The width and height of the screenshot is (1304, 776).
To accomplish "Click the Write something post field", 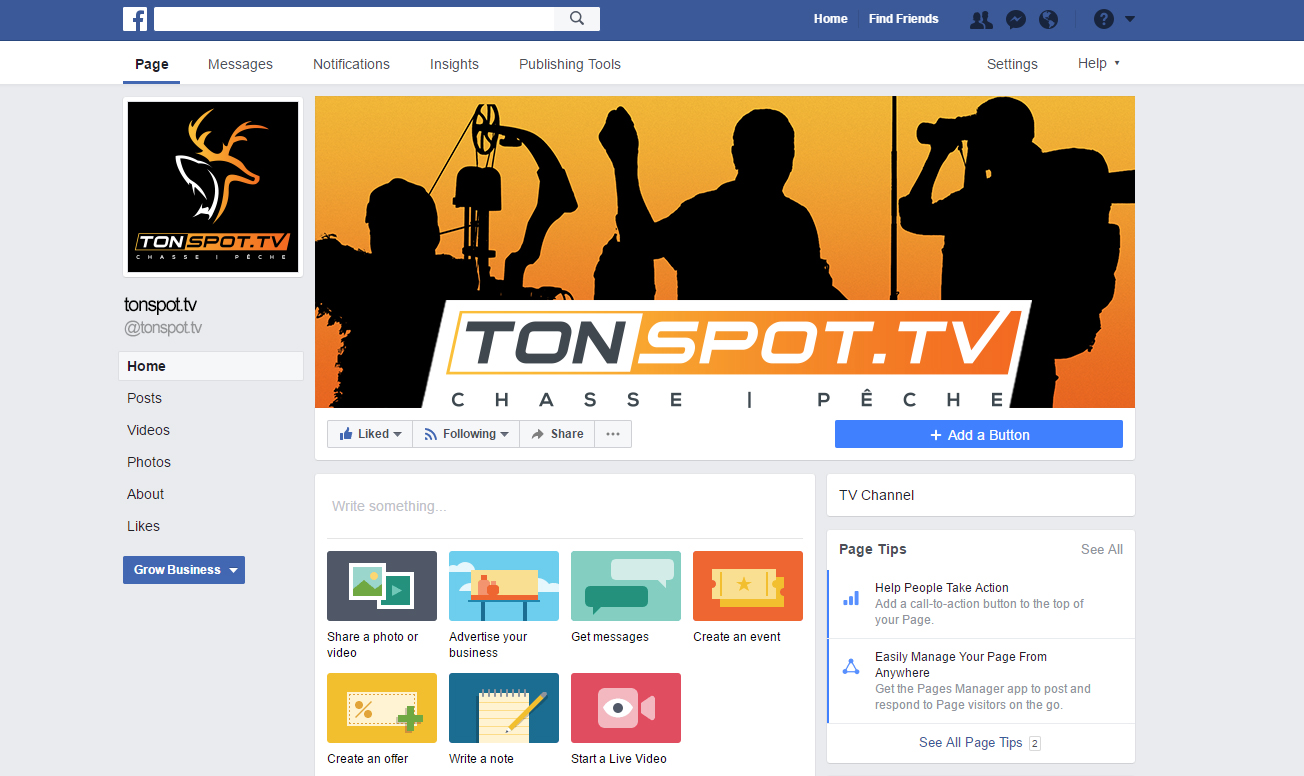I will tap(565, 507).
